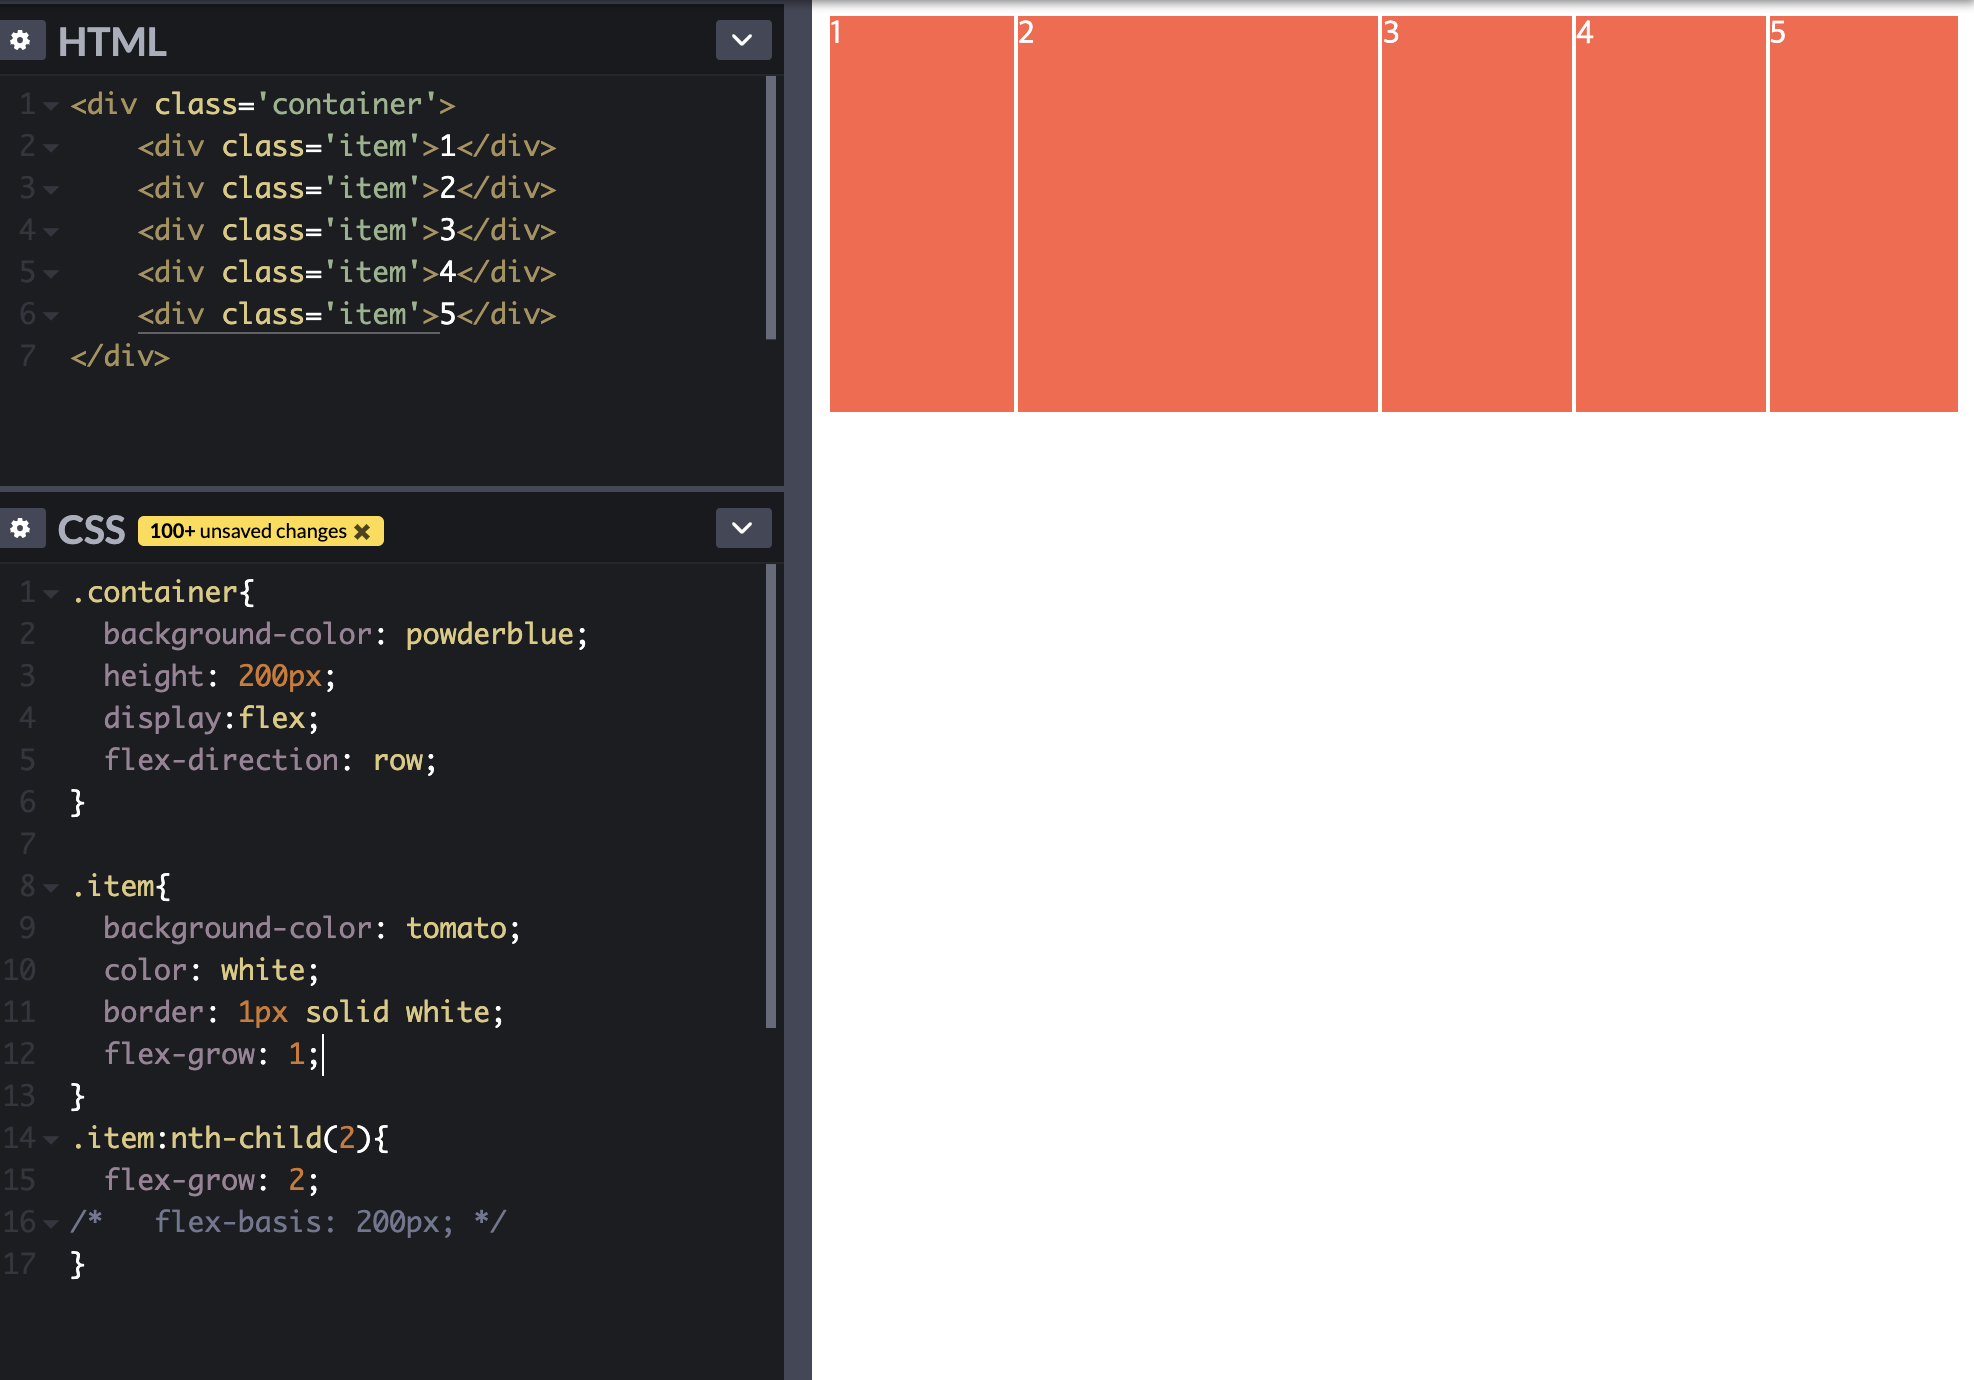Image resolution: width=1974 pixels, height=1380 pixels.
Task: Click preview box number 5
Action: (1862, 214)
